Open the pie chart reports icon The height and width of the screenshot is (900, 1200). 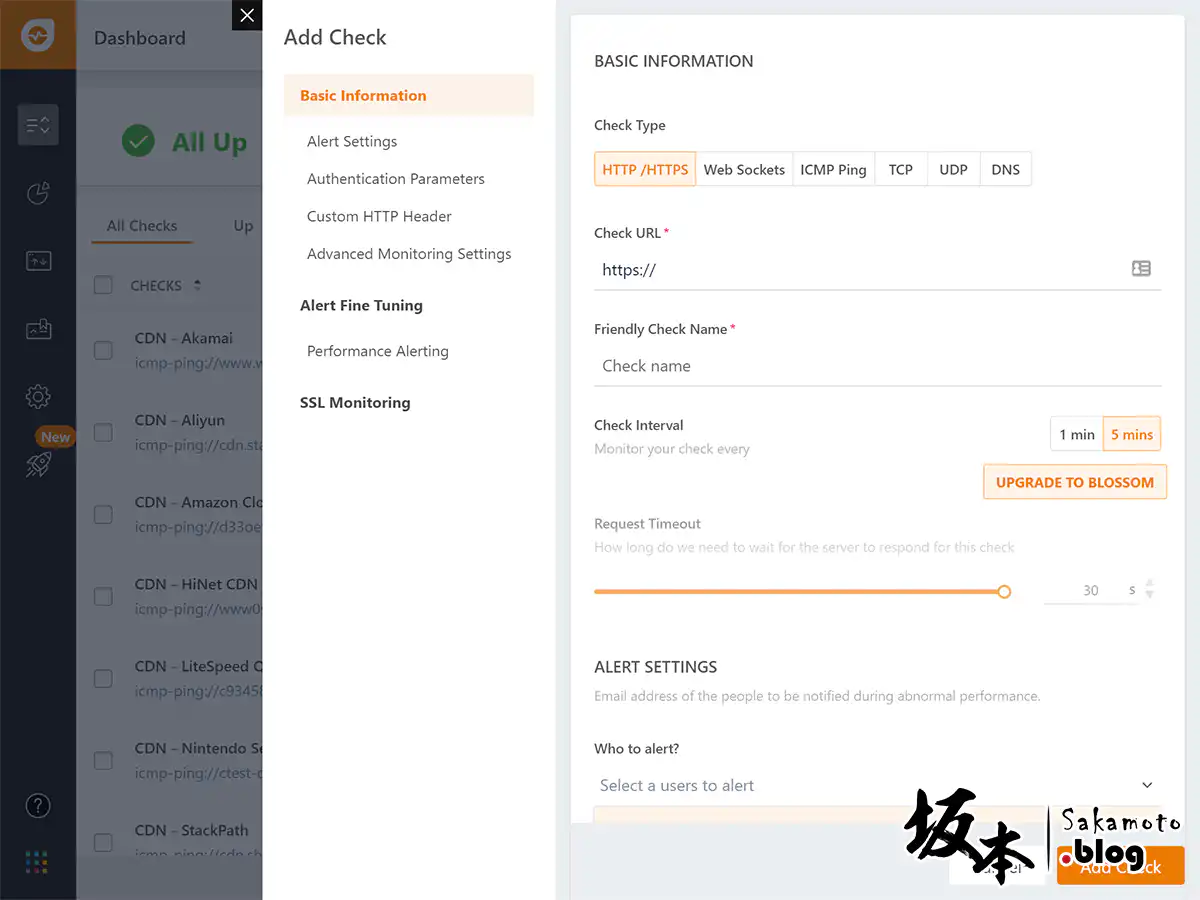pyautogui.click(x=38, y=193)
